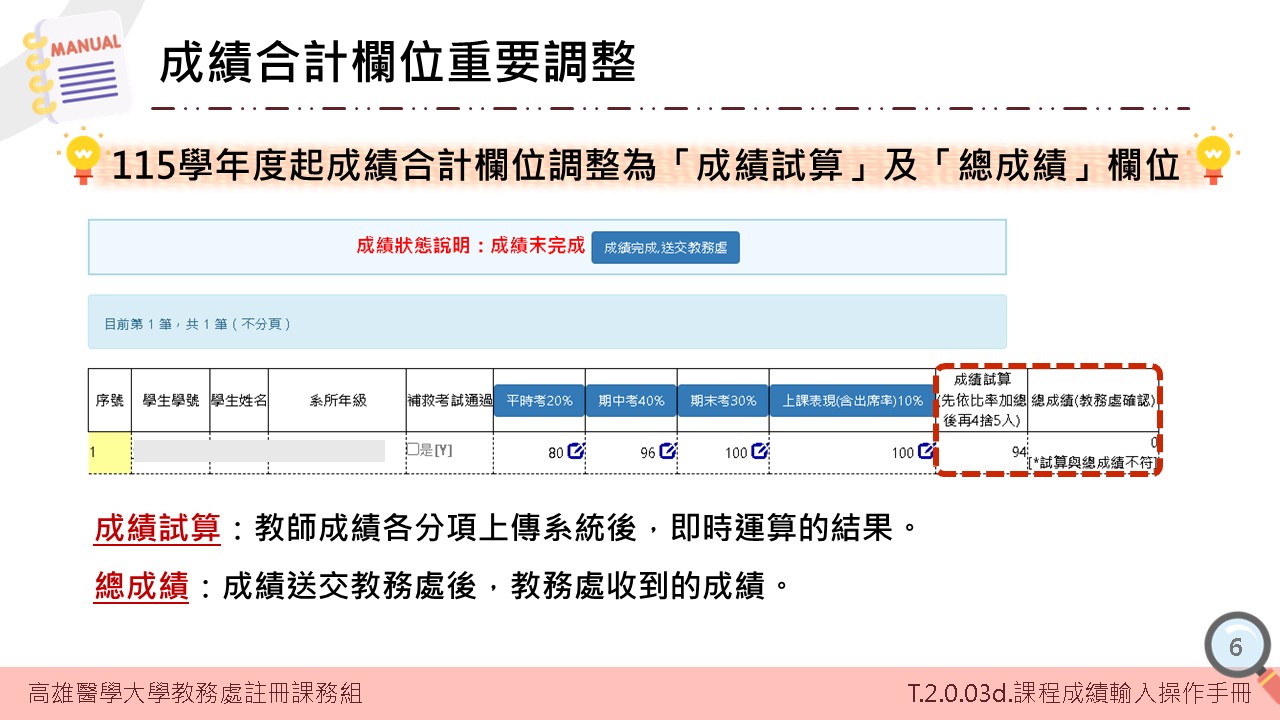Click the 平時考20% column header
The image size is (1280, 720).
[542, 399]
